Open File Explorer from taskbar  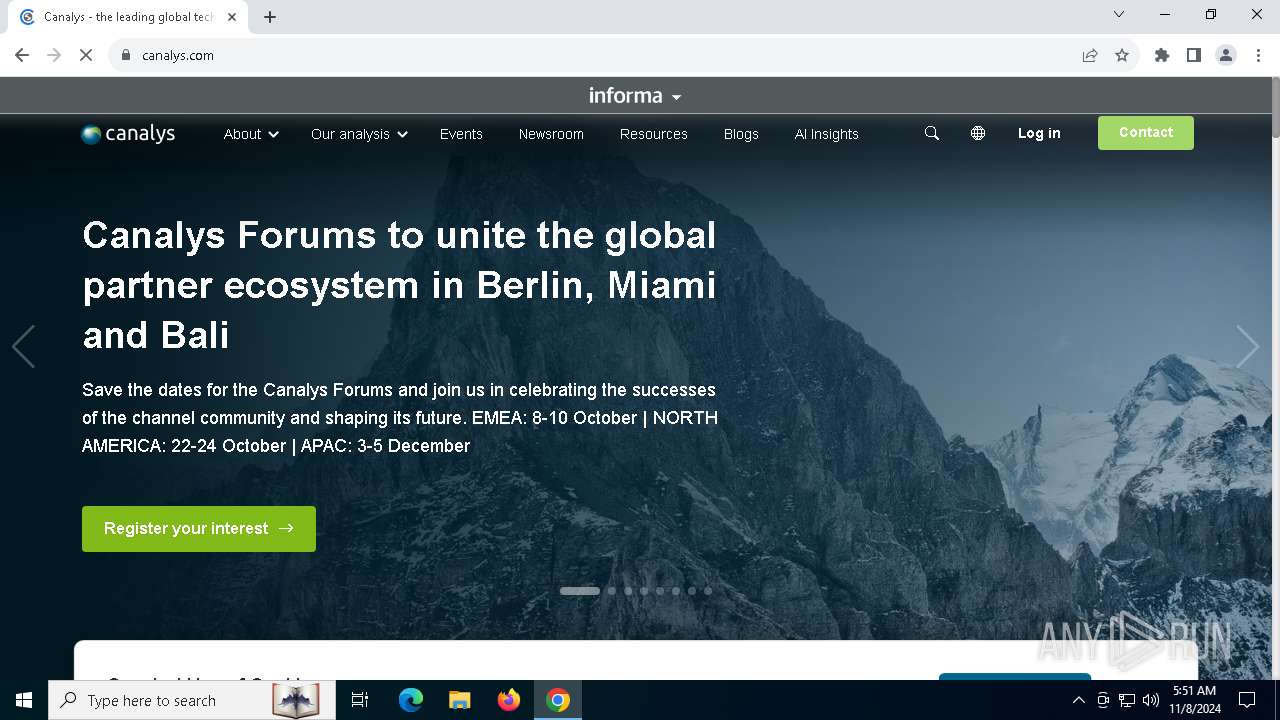(x=460, y=700)
